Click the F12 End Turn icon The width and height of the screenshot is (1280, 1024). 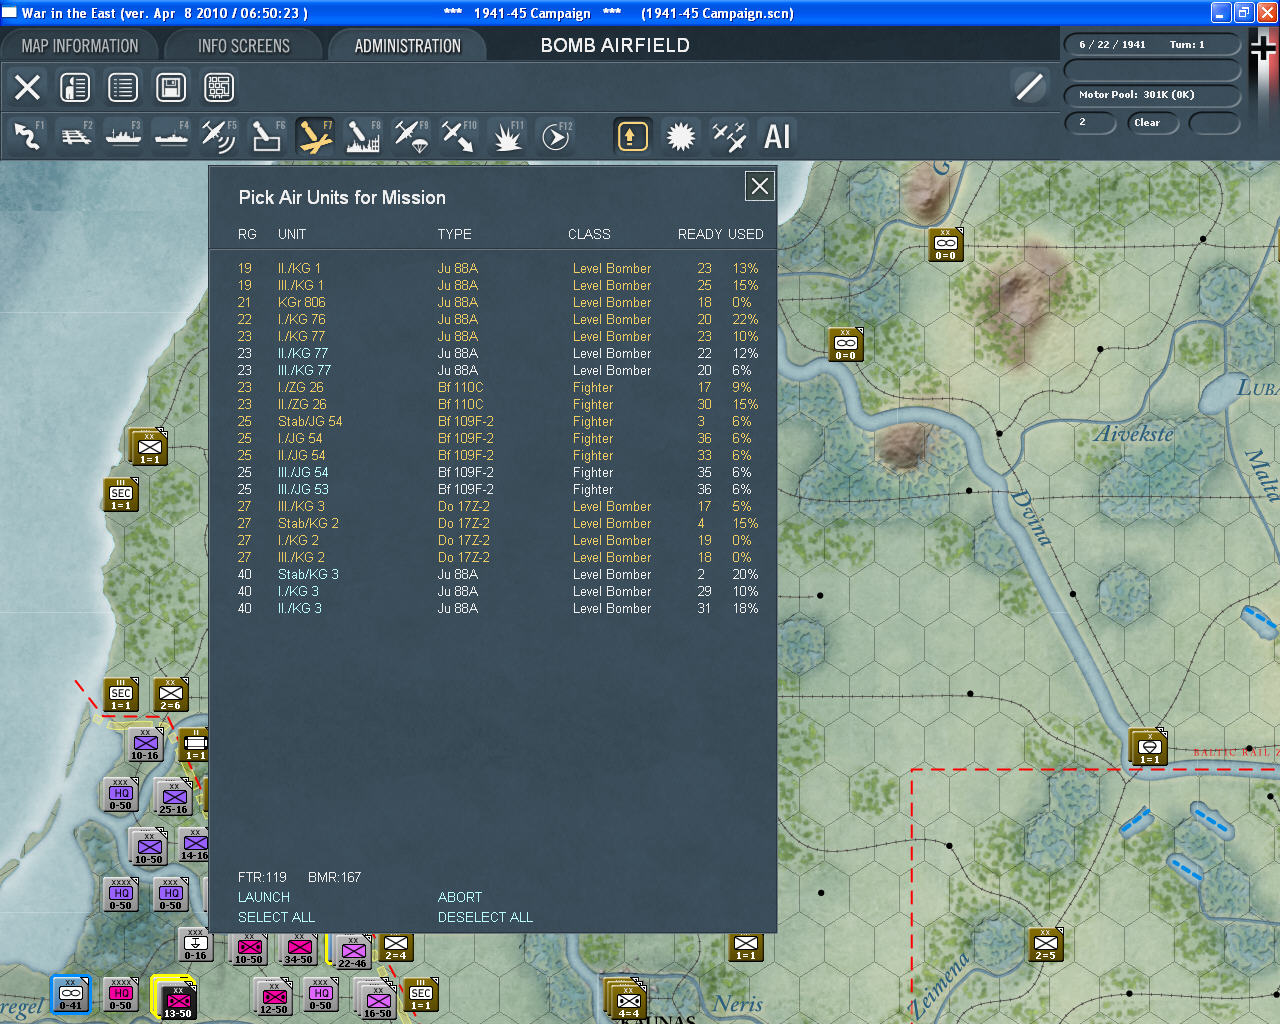pyautogui.click(x=556, y=136)
